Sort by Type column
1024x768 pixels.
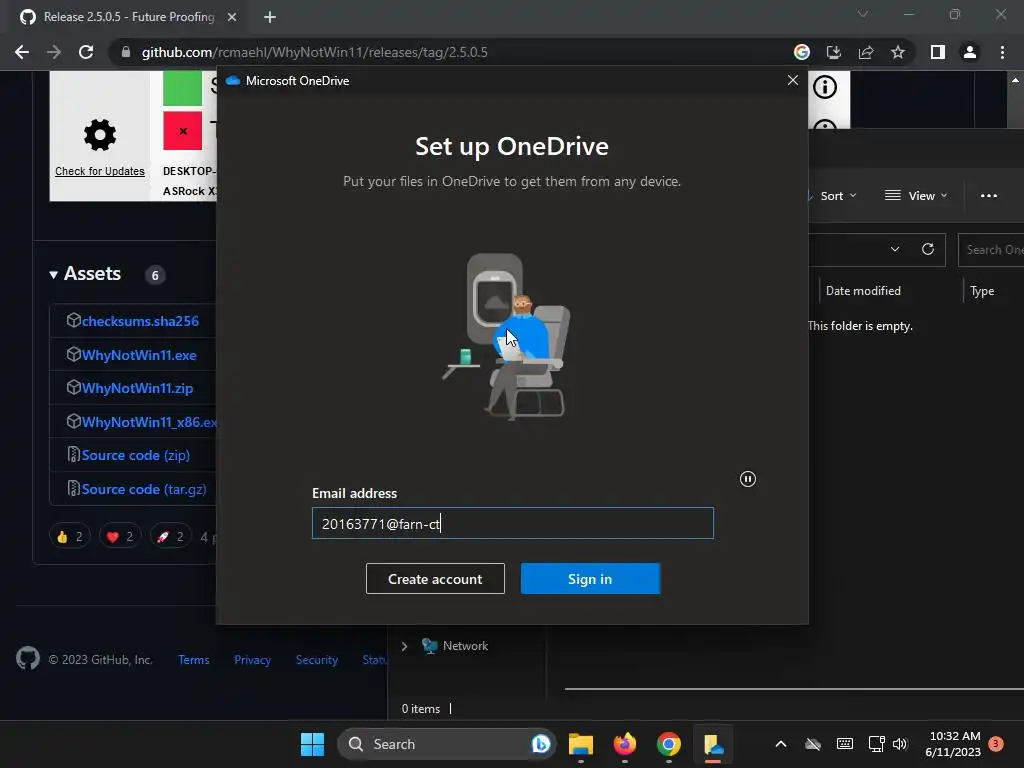click(x=982, y=291)
